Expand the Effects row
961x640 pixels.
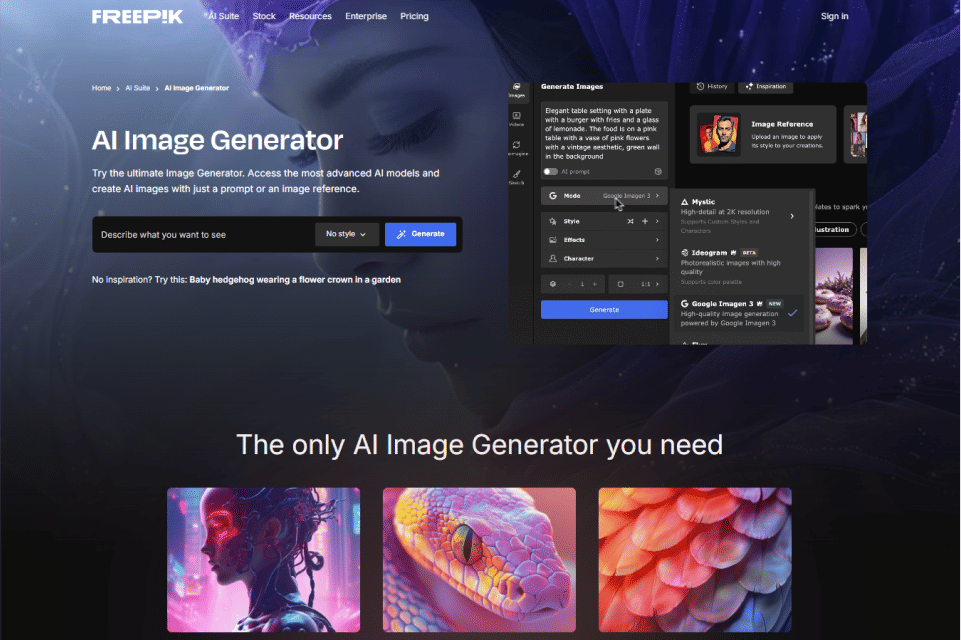(604, 240)
